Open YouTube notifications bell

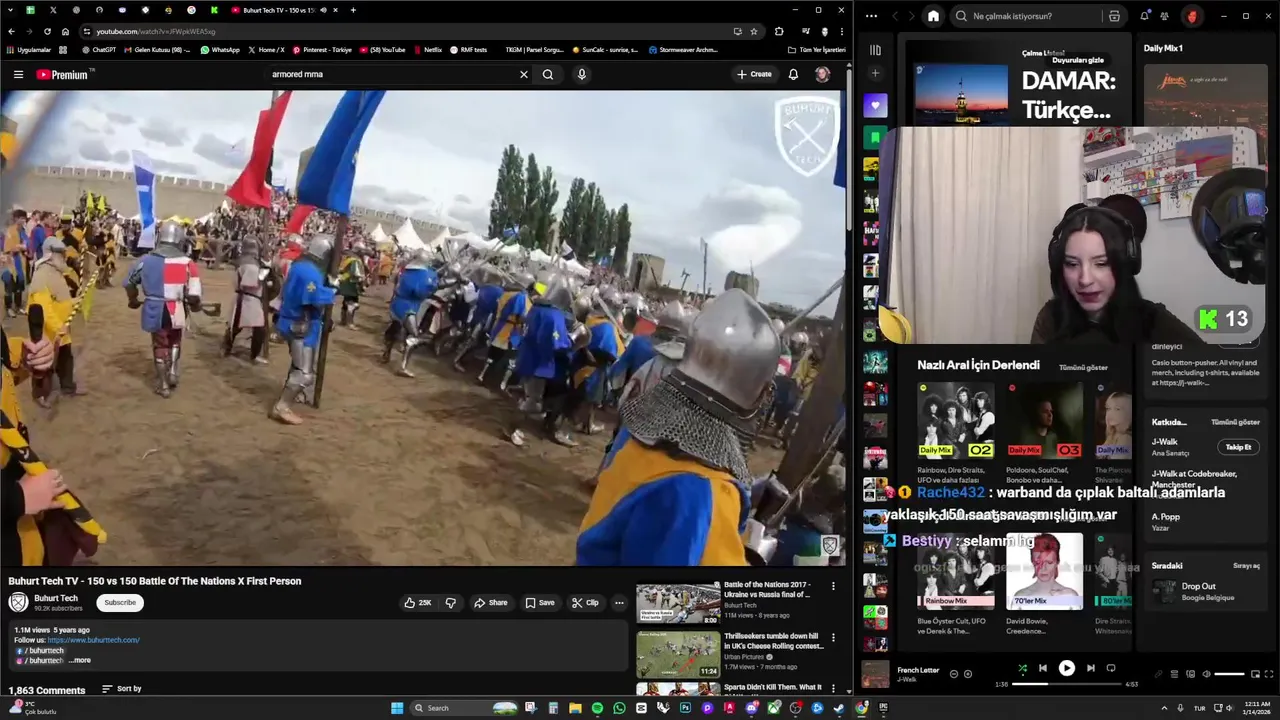(x=793, y=74)
